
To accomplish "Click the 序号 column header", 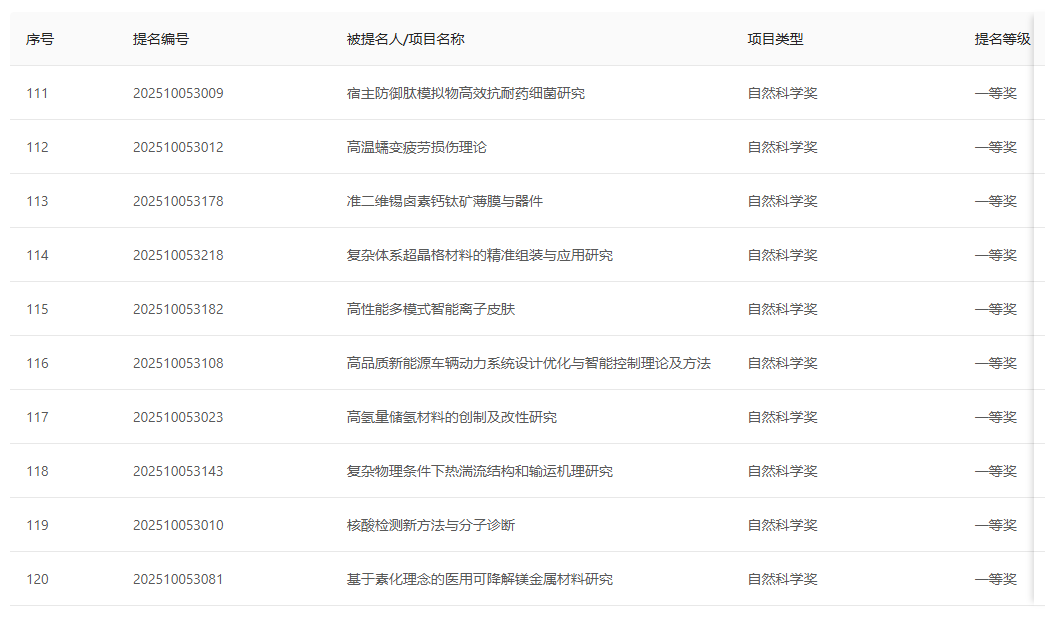I will [x=36, y=40].
